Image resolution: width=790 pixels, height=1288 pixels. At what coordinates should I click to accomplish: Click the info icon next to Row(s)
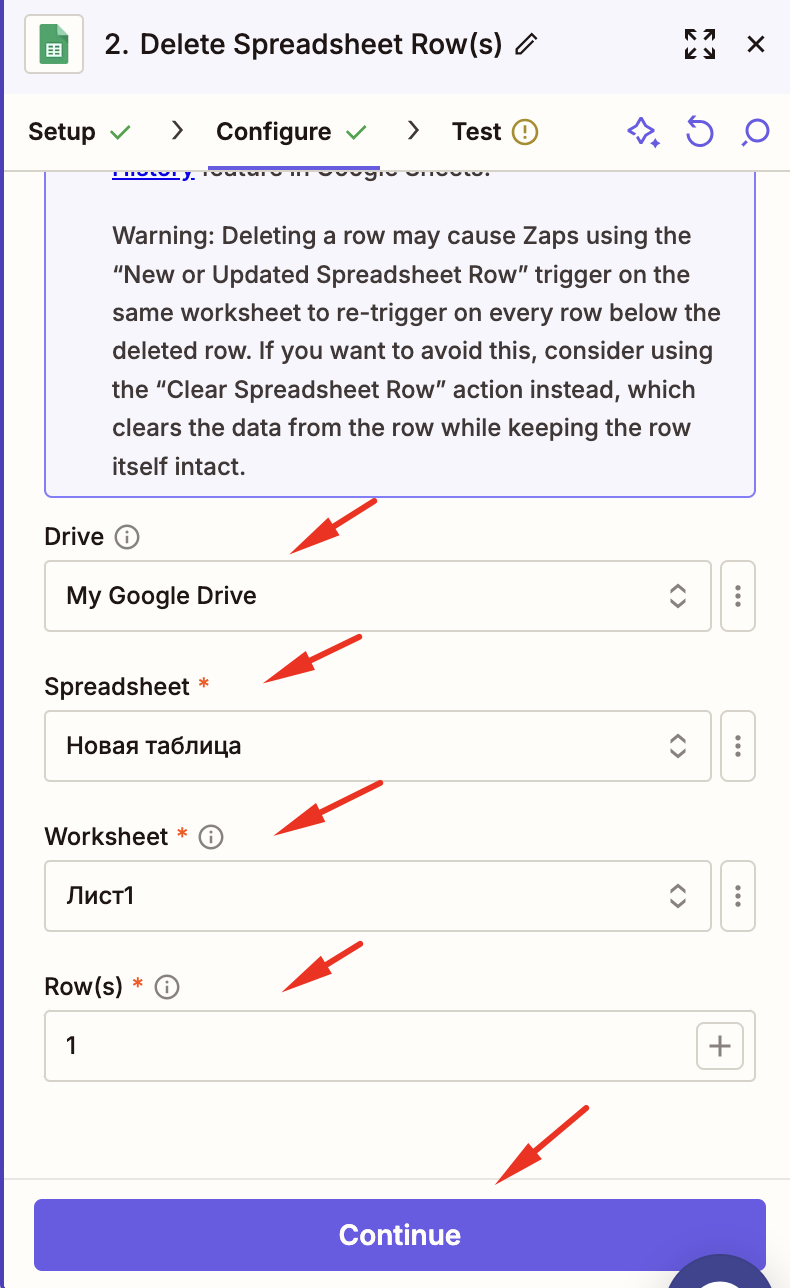click(167, 987)
